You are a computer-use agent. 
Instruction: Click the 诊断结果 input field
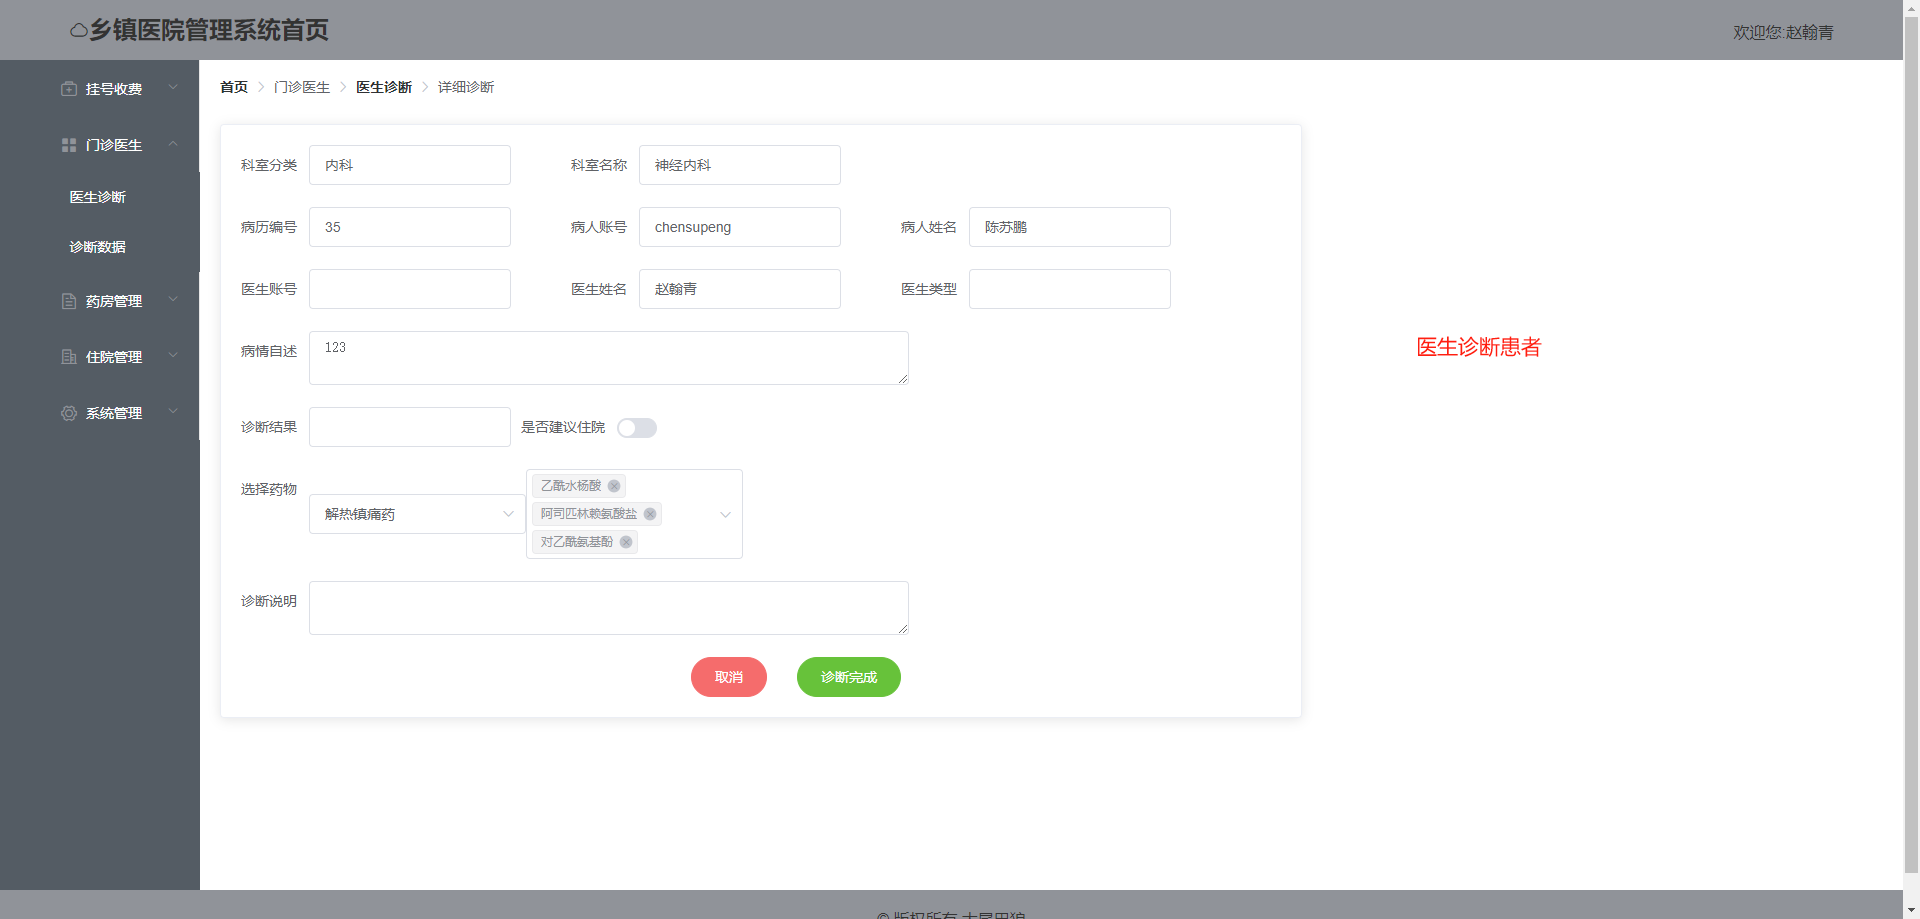click(x=410, y=427)
